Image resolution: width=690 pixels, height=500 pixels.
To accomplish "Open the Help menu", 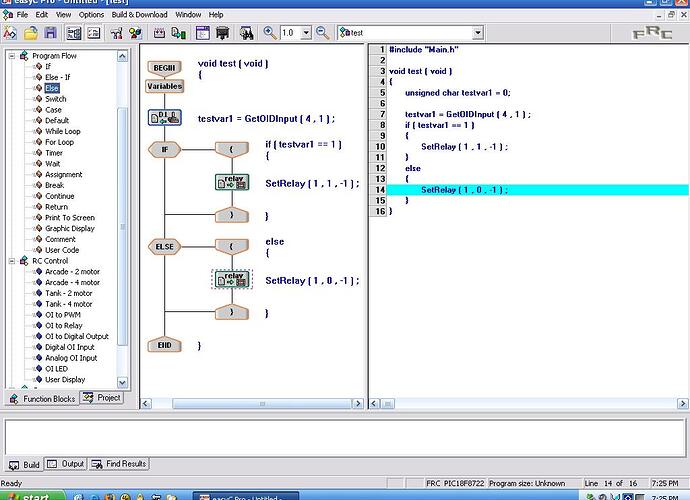I will click(x=216, y=15).
